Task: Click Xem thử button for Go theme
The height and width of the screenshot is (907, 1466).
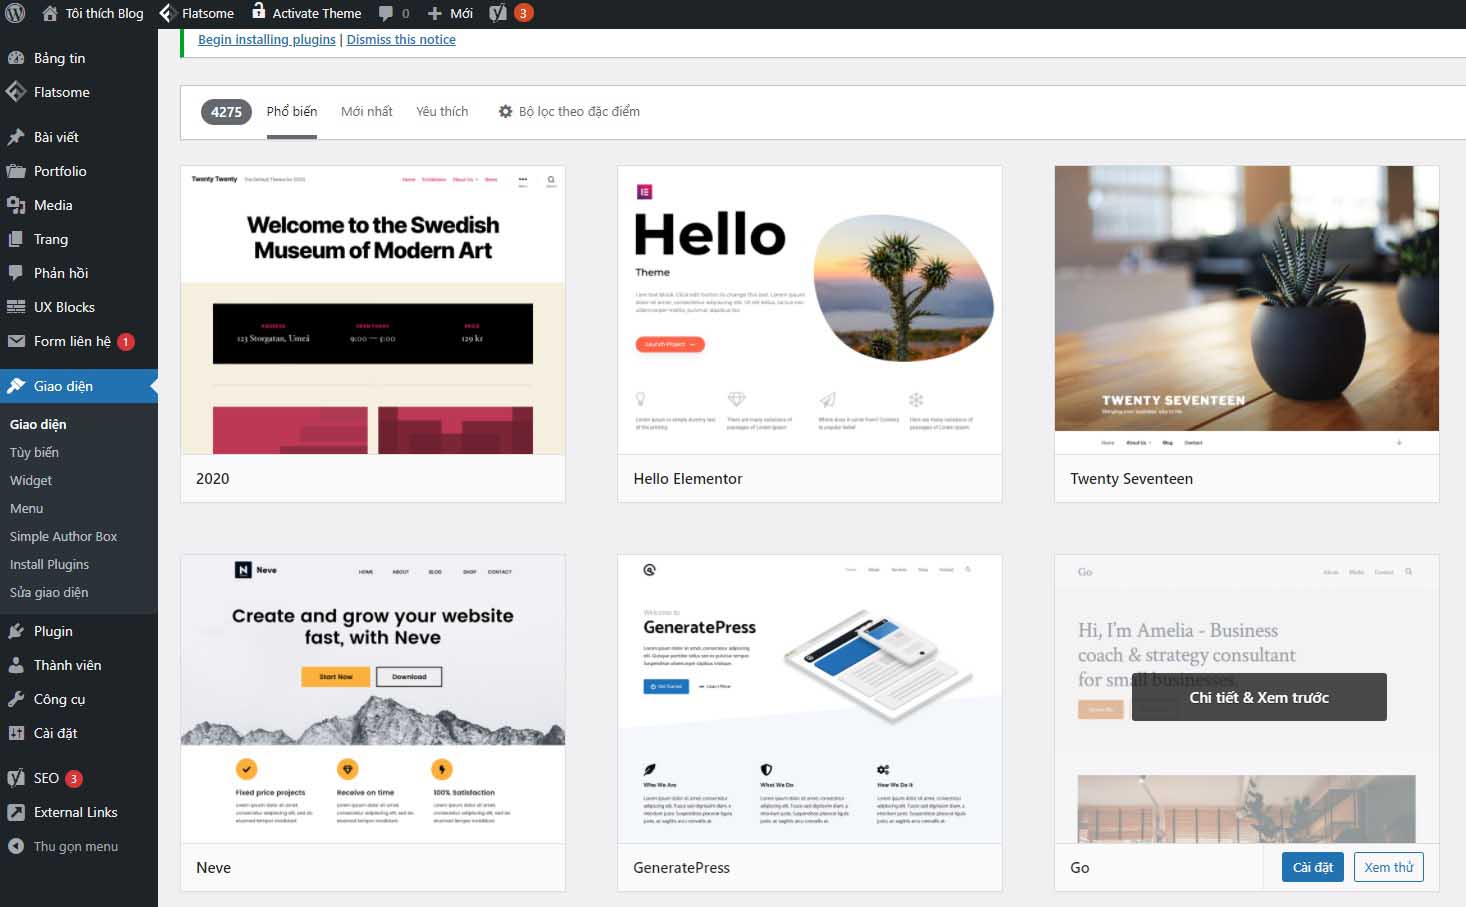Action: [1389, 867]
